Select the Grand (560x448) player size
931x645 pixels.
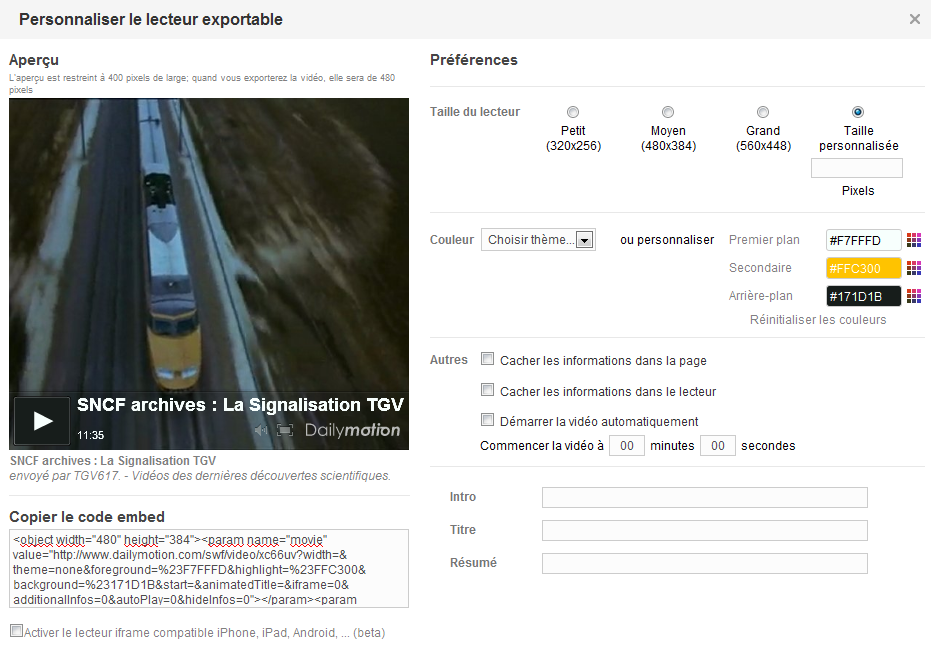click(763, 112)
